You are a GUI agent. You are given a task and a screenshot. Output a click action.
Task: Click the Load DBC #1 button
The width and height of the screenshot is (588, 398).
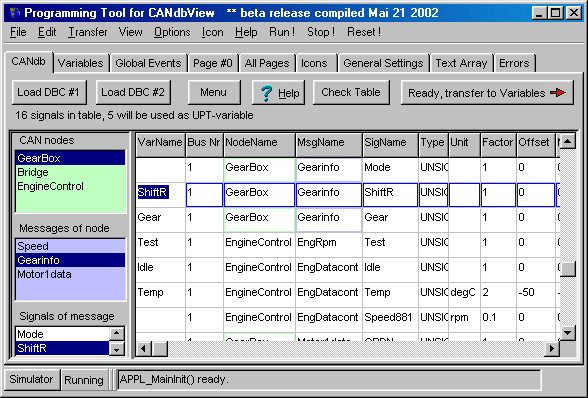click(x=49, y=92)
